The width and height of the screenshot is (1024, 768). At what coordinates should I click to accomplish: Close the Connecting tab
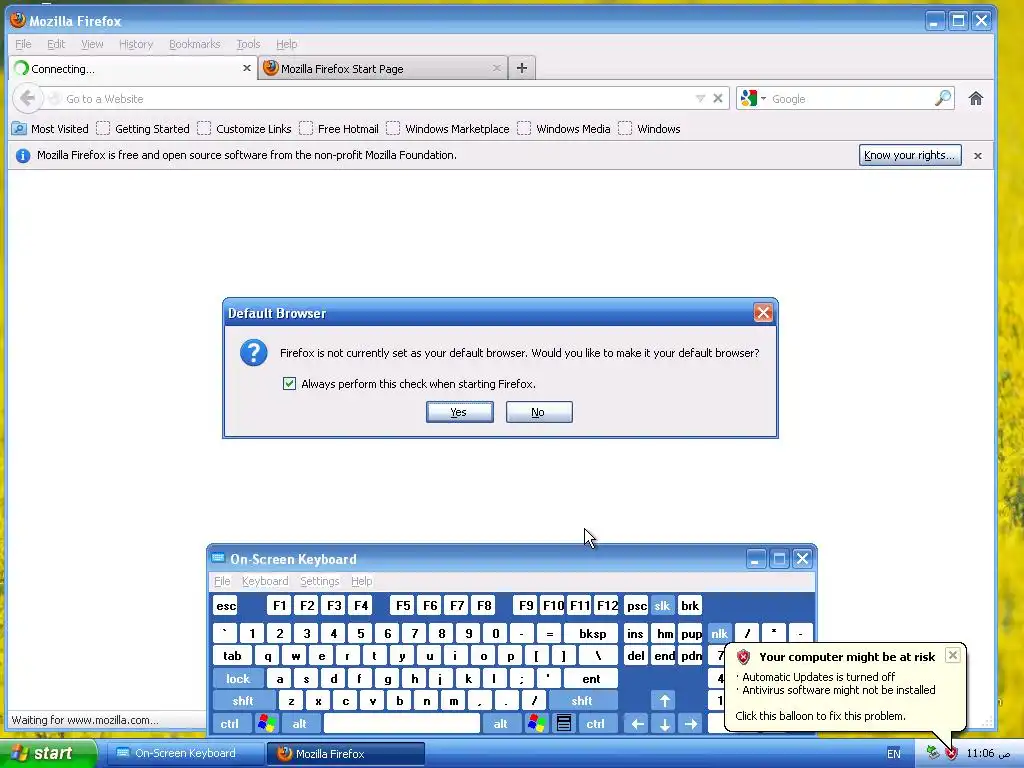click(x=247, y=68)
